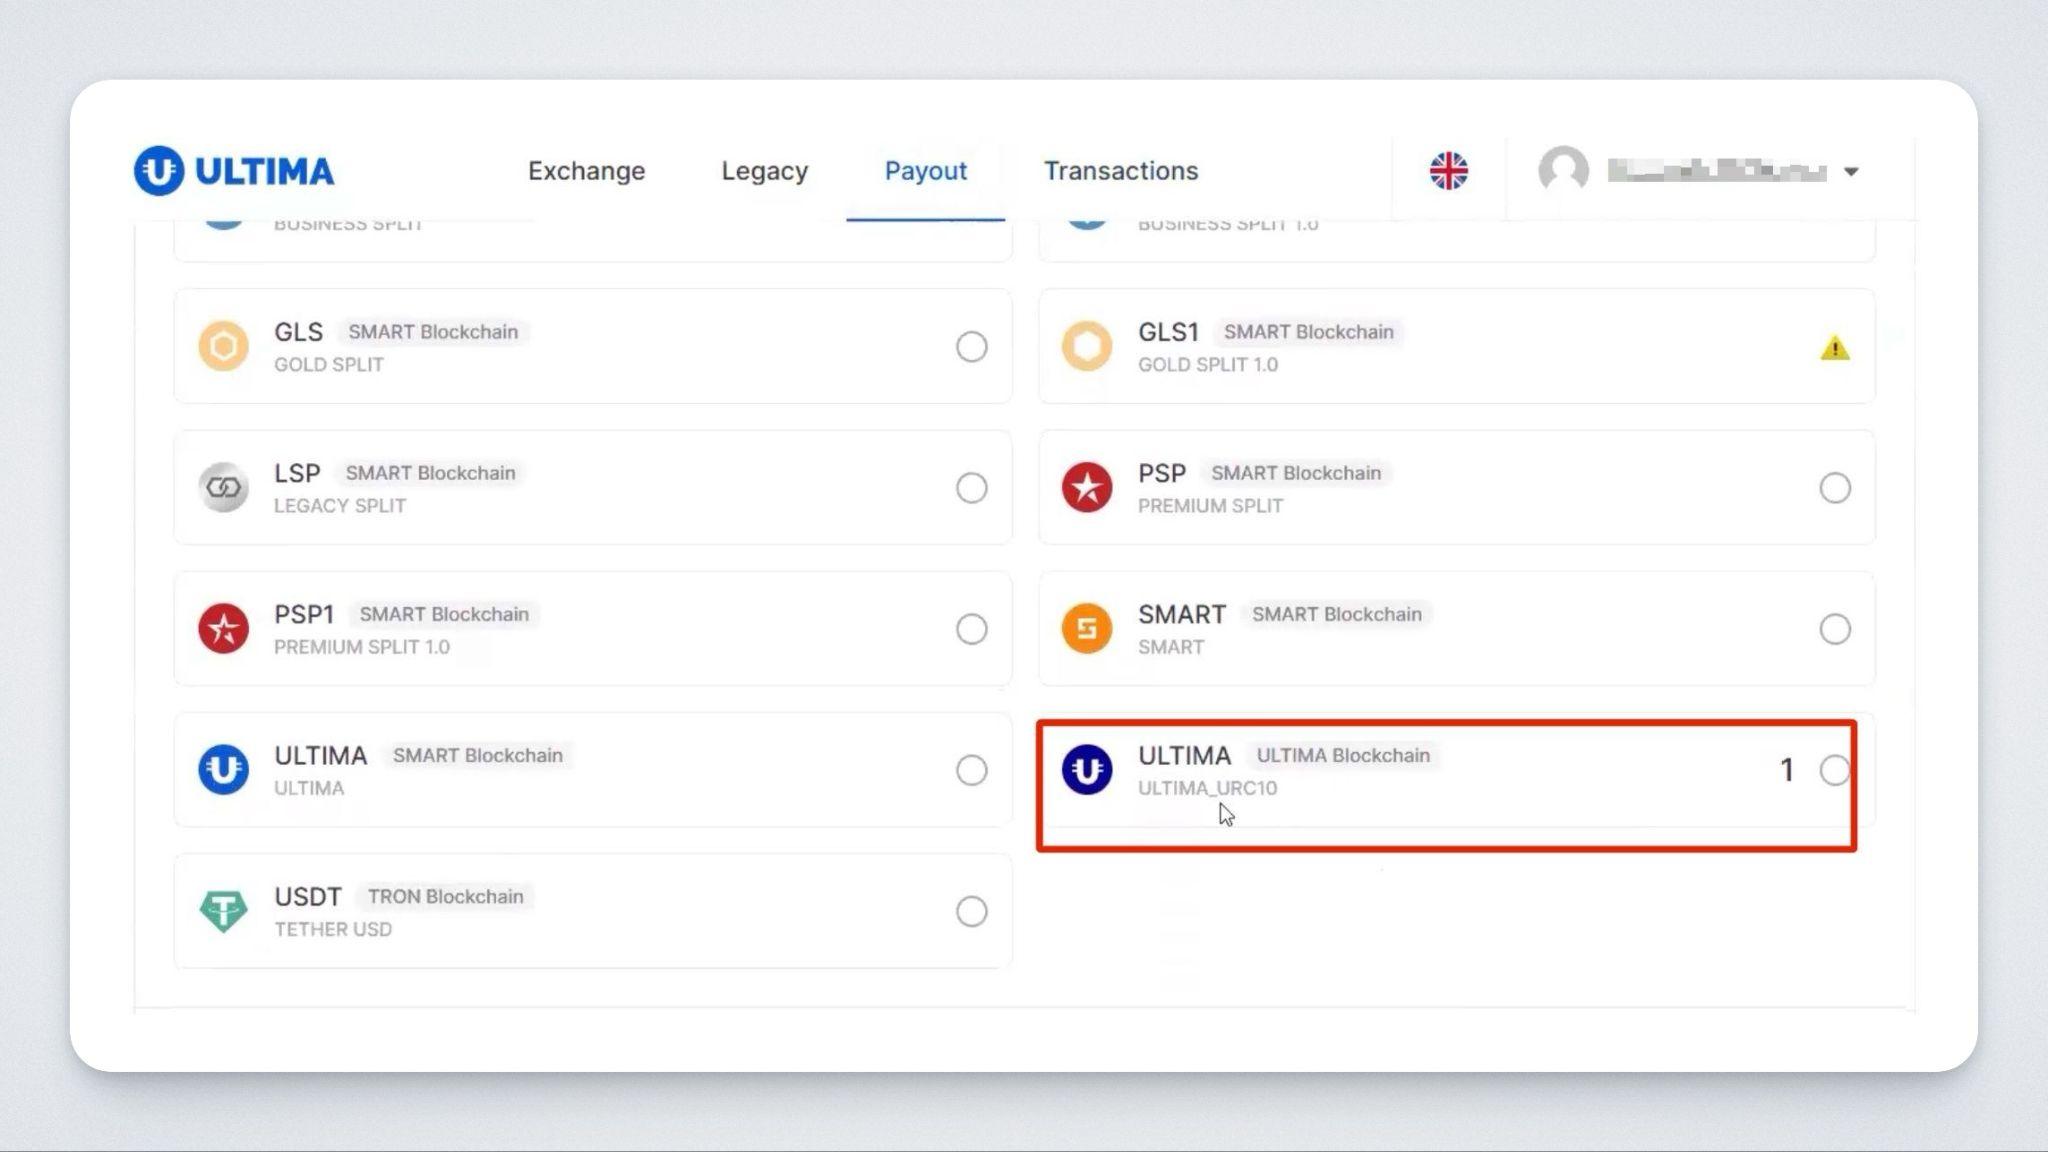The height and width of the screenshot is (1152, 2048).
Task: Choose the SMART Blockchain ULTIMA row
Action: pyautogui.click(x=592, y=770)
